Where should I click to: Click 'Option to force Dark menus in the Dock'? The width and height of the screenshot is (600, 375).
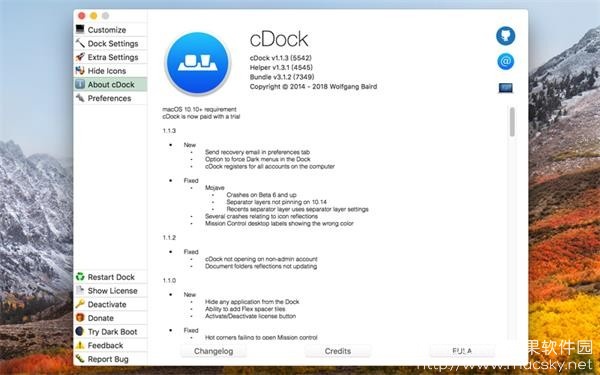pyautogui.click(x=258, y=159)
